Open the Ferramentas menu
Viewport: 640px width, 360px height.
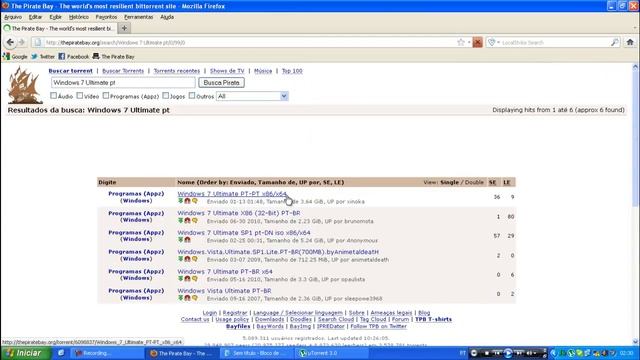click(x=138, y=17)
